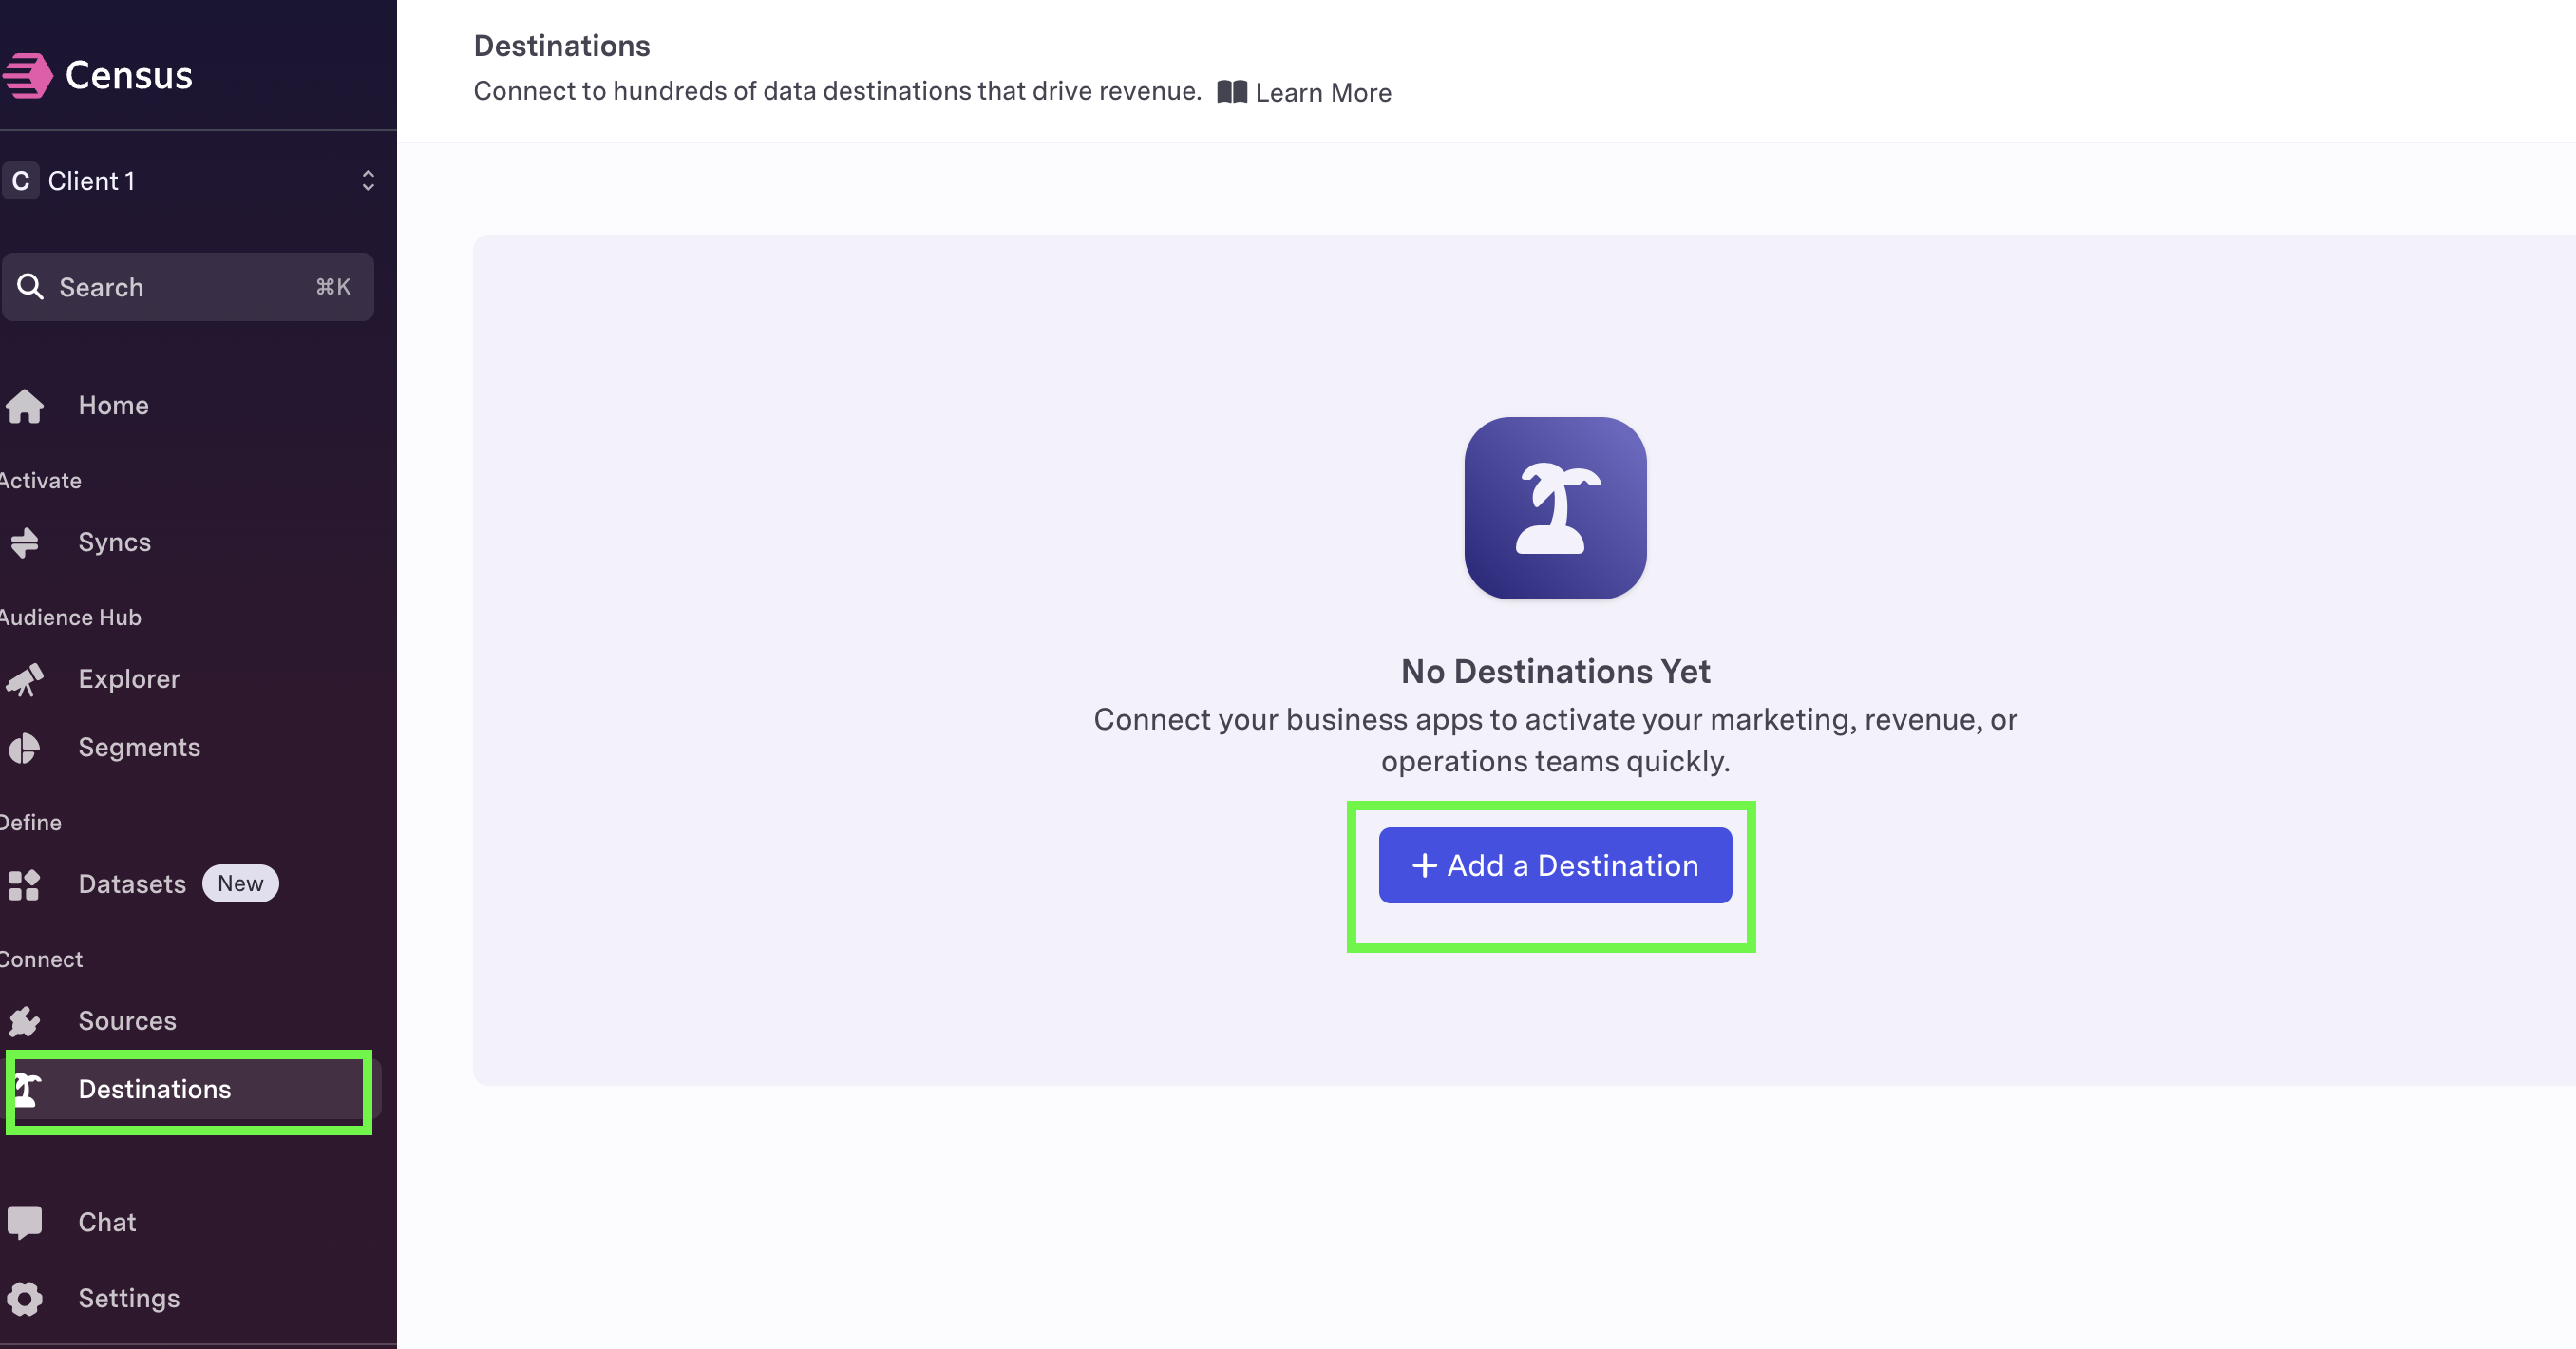Image resolution: width=2576 pixels, height=1349 pixels.
Task: Select Destinations in the sidebar
Action: 188,1090
